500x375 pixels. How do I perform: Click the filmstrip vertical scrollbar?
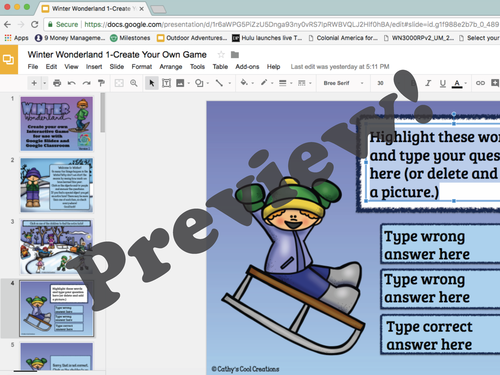[103, 112]
